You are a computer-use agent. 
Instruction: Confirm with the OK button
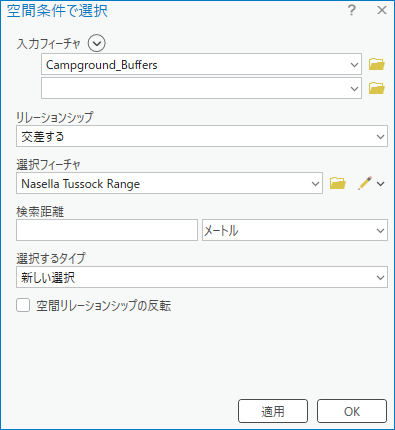[352, 411]
